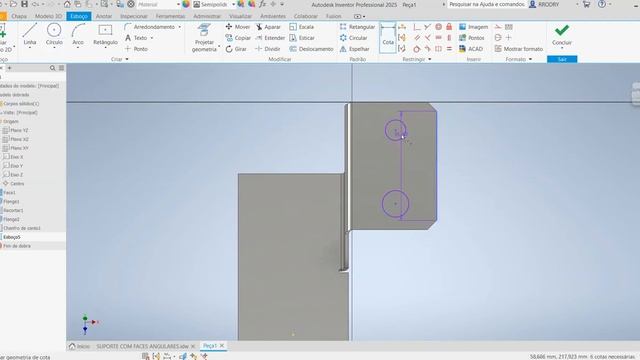Select the Aparar trim tool
640x360 pixels.
pyautogui.click(x=268, y=27)
